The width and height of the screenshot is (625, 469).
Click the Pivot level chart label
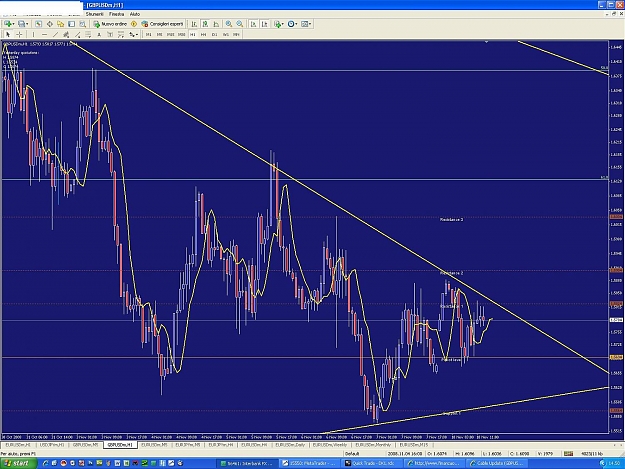coord(452,360)
